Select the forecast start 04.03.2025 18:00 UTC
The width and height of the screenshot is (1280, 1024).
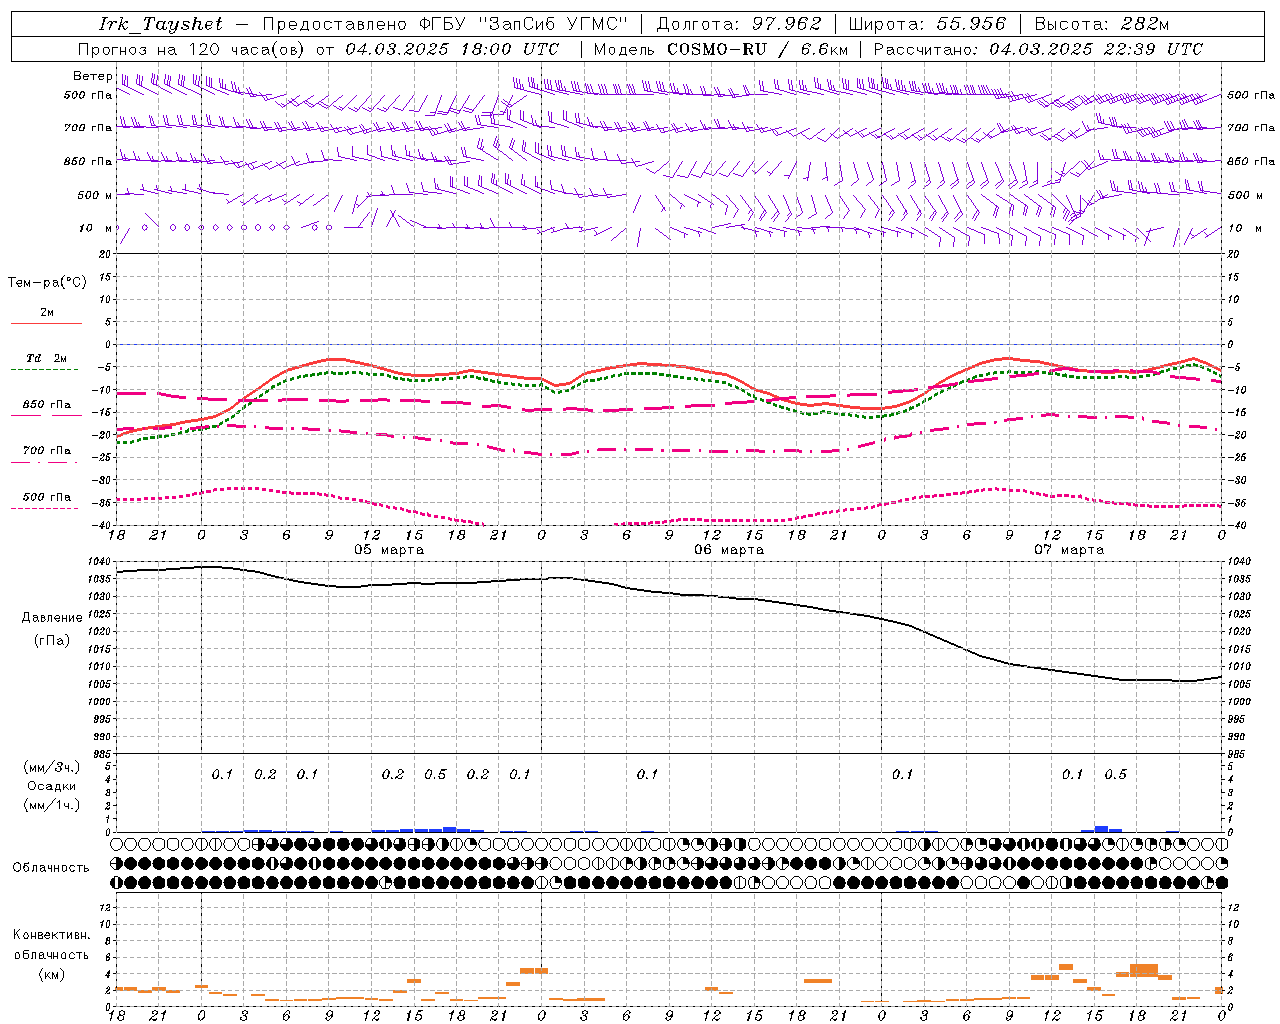452,49
